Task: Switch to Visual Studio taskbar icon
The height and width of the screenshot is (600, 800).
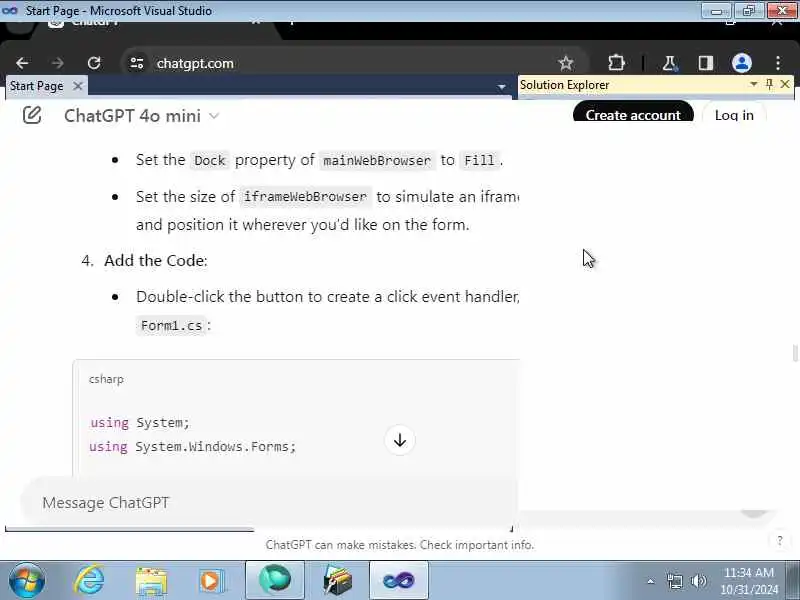Action: click(x=398, y=580)
